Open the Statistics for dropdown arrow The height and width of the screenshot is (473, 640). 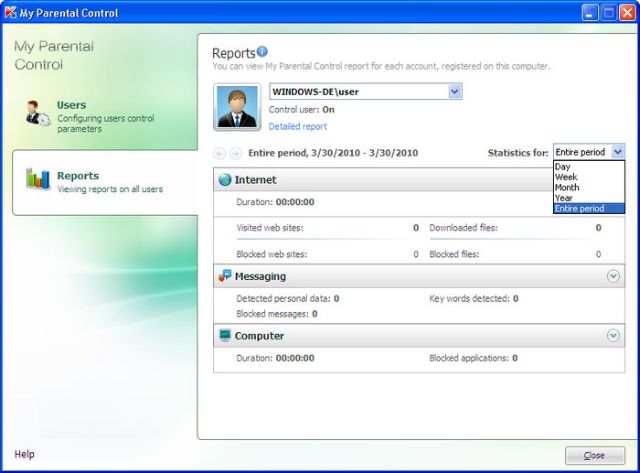pos(618,152)
